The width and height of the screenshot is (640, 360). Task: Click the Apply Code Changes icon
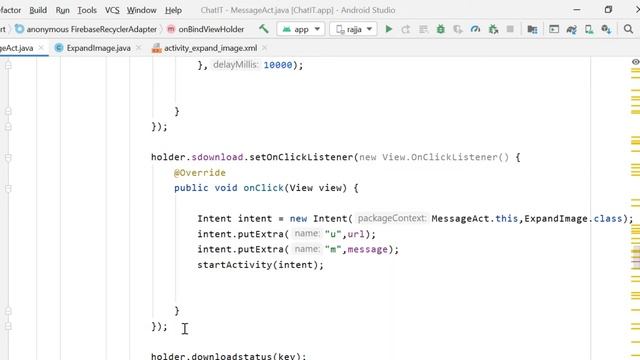click(423, 29)
